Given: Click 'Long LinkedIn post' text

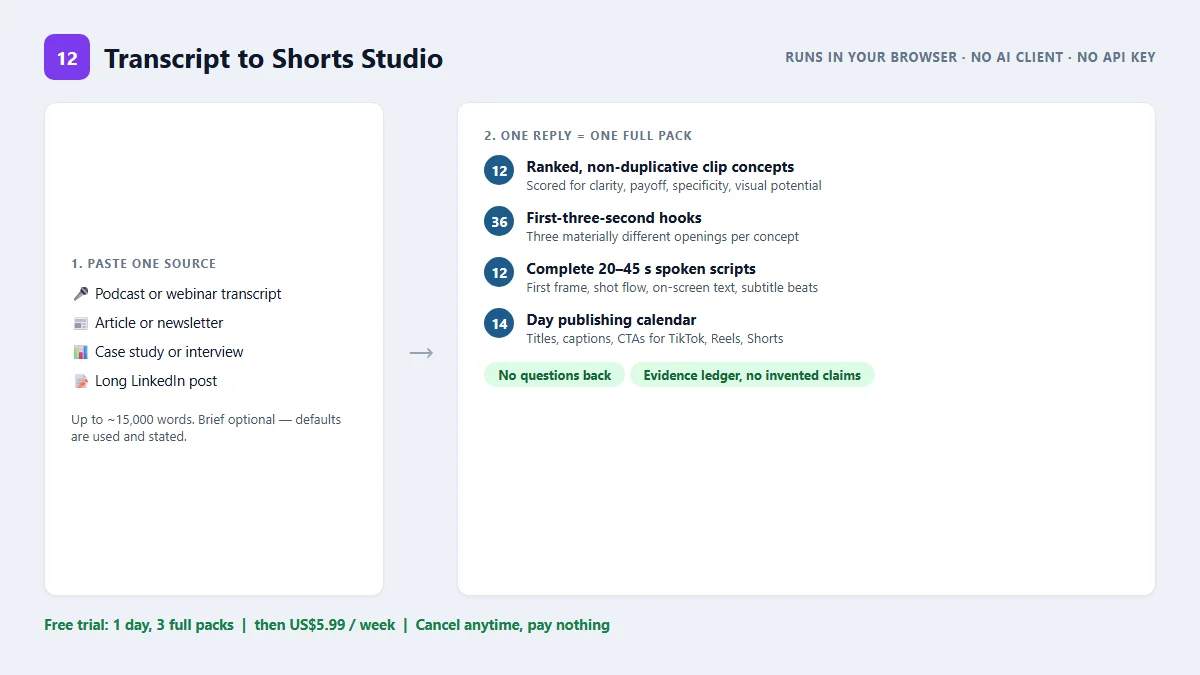Looking at the screenshot, I should (156, 381).
